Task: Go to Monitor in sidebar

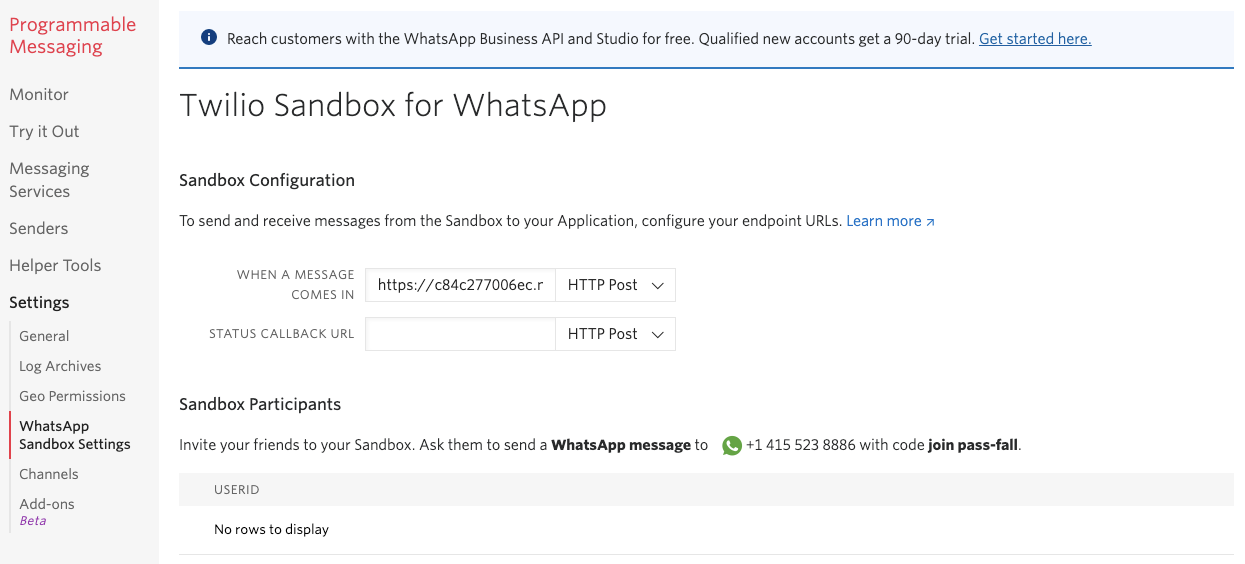Action: (39, 94)
